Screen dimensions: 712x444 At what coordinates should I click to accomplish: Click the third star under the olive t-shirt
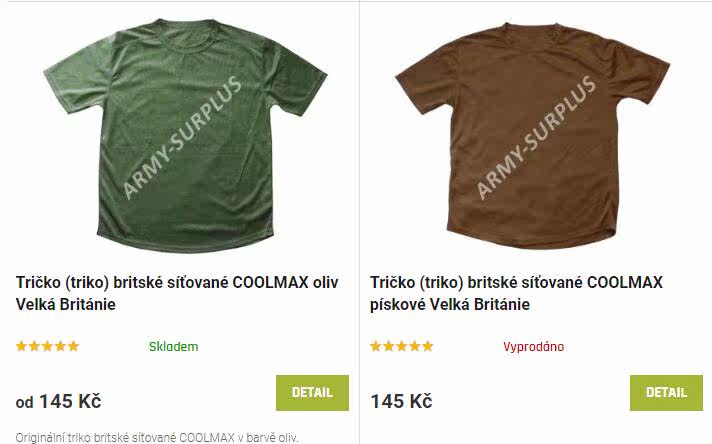coord(47,346)
